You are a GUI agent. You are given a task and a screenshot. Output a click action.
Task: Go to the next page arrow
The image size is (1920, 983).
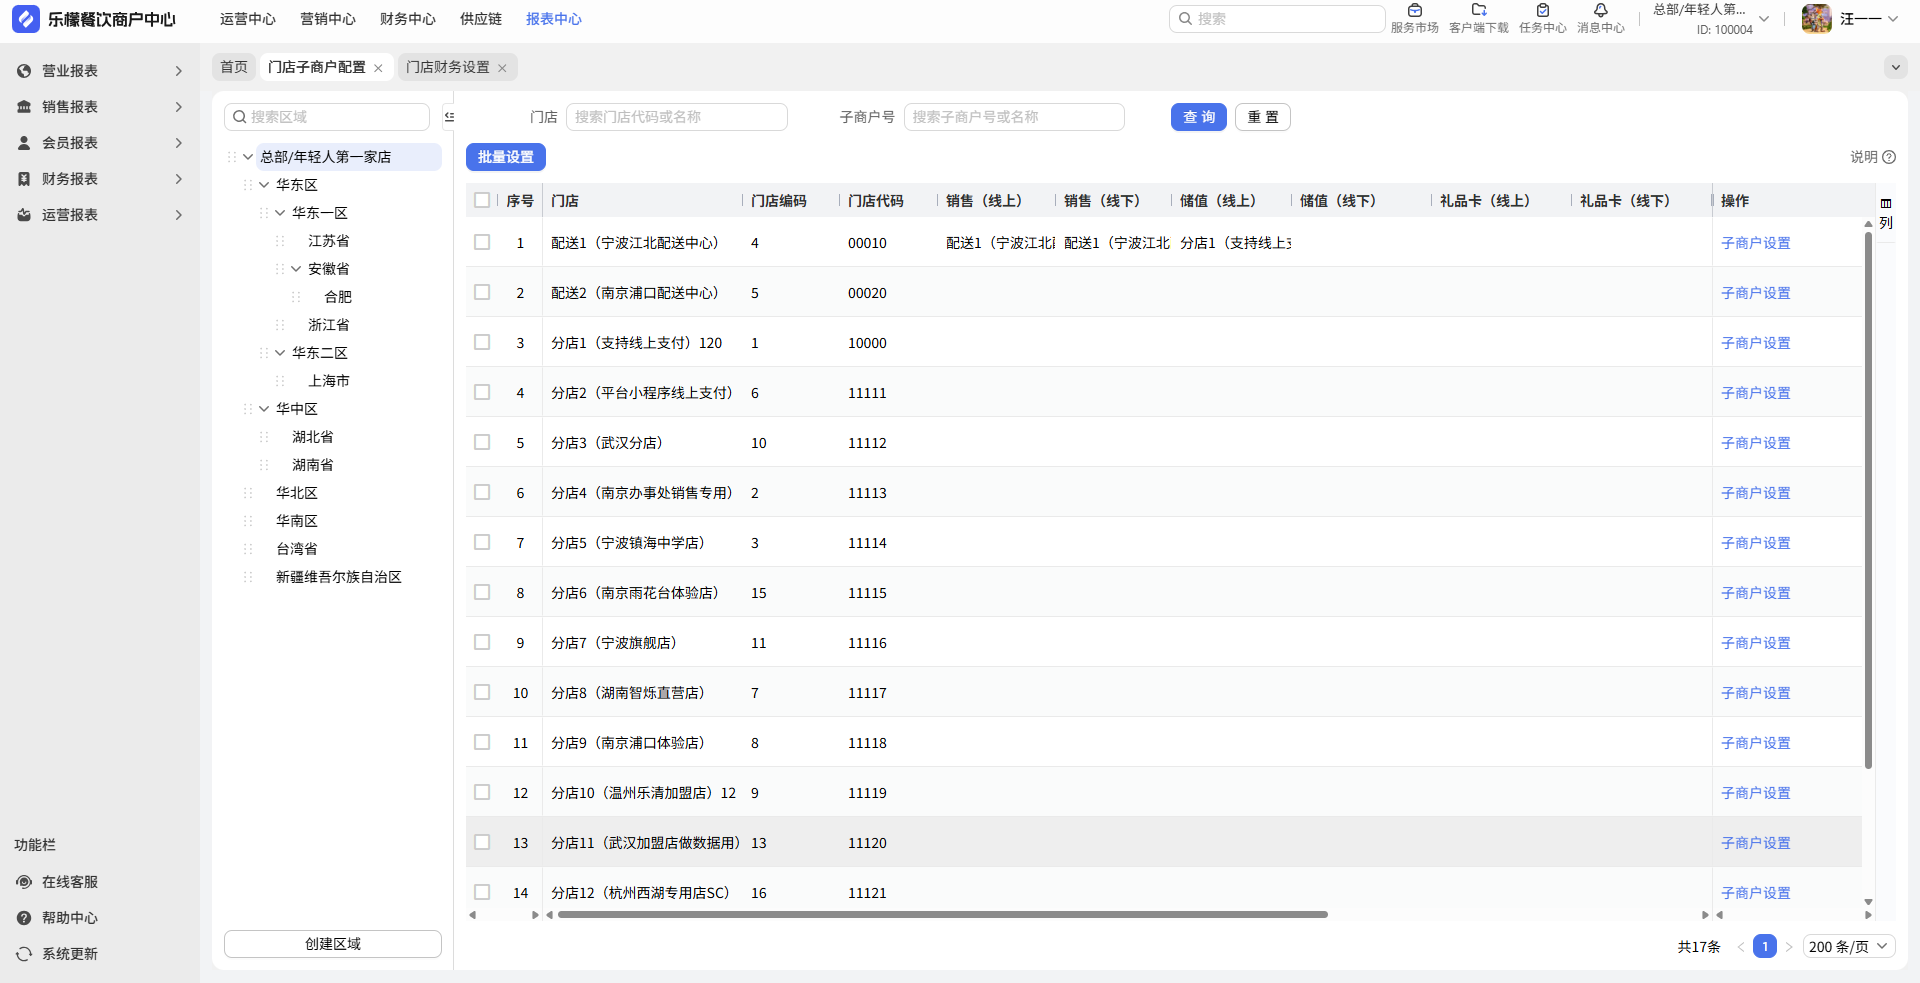point(1789,947)
